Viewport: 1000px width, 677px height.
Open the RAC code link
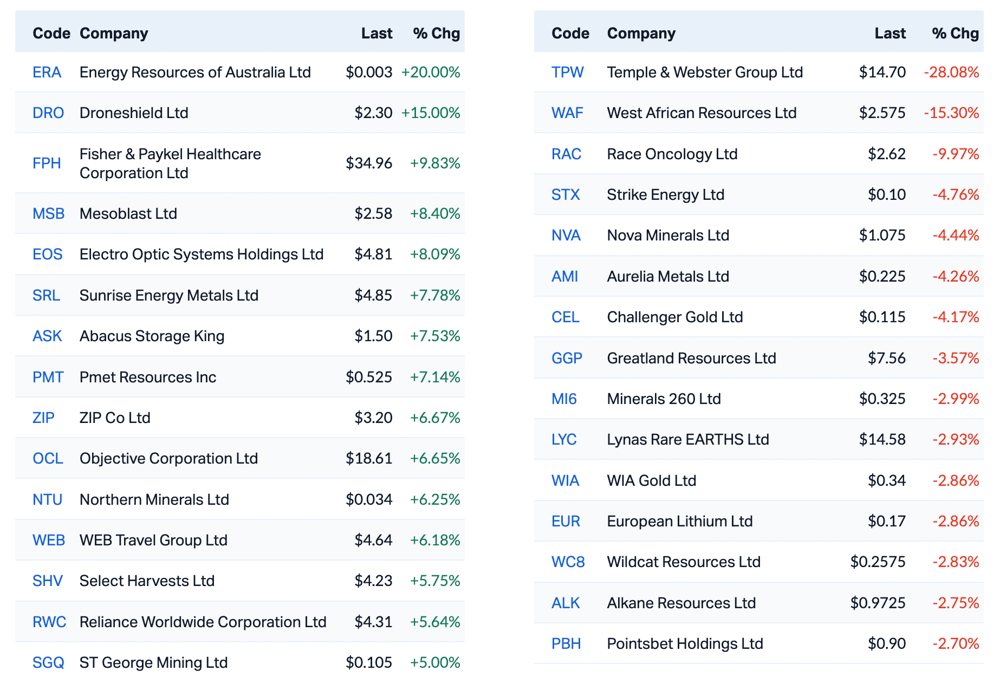coord(566,154)
